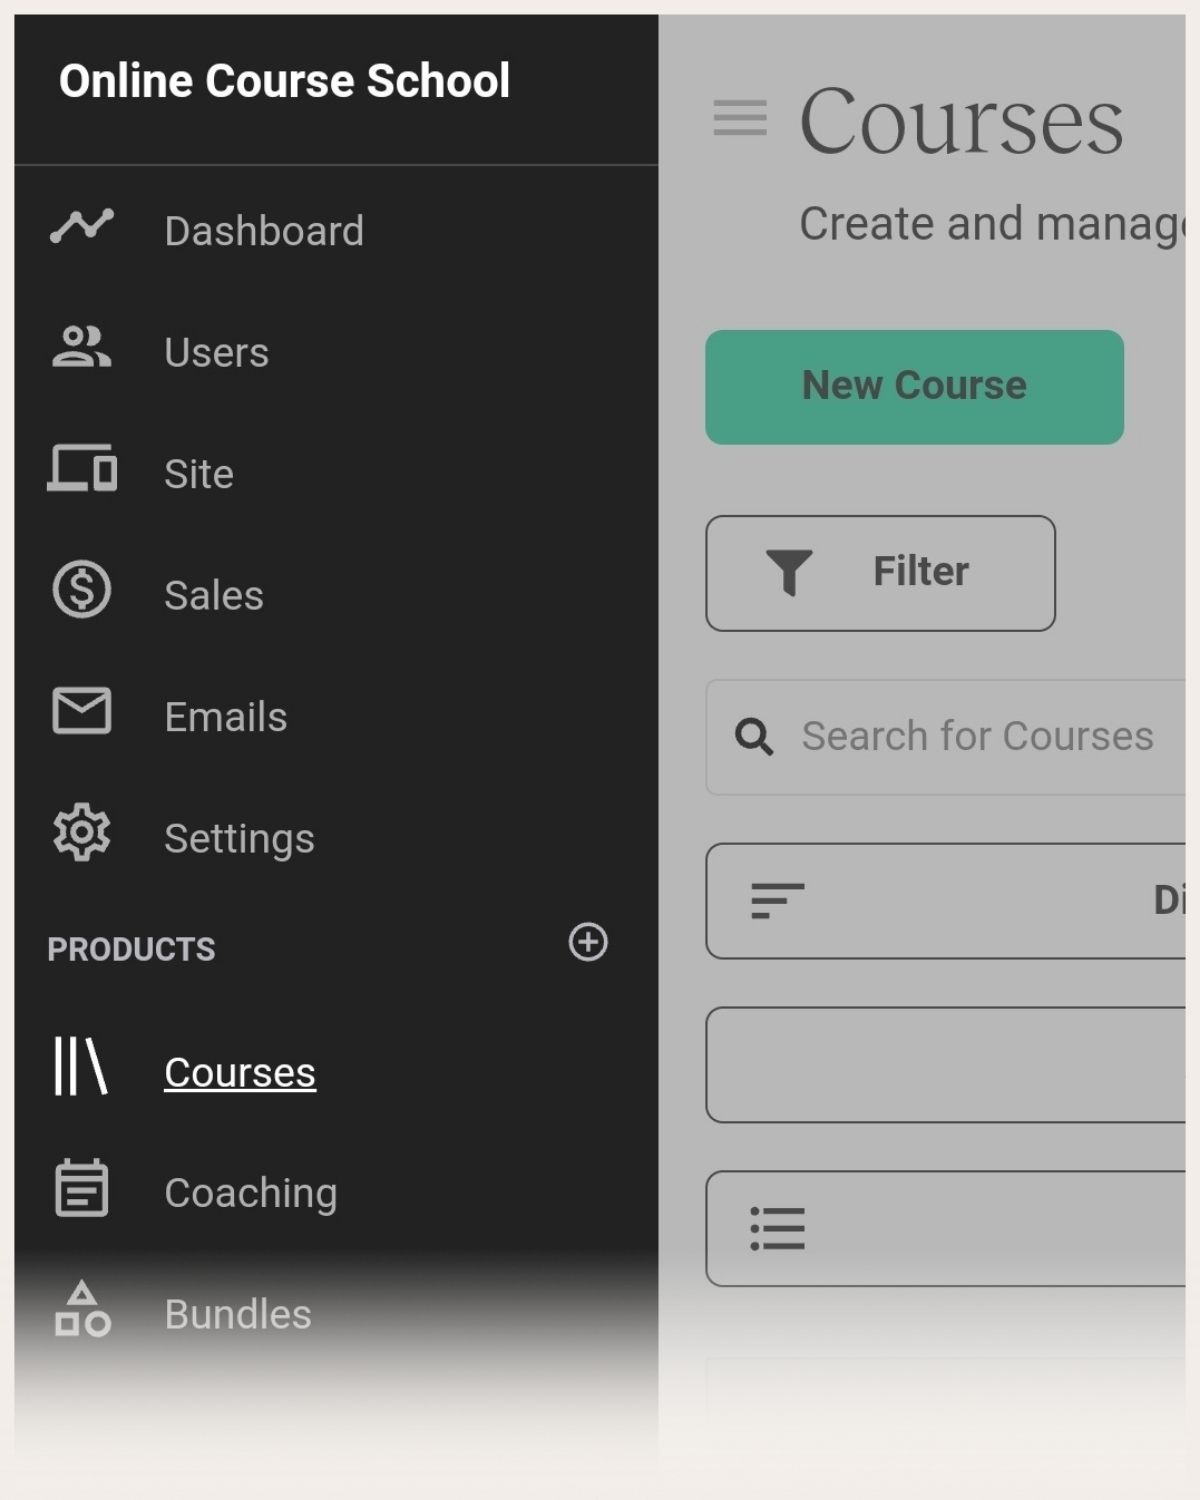Expand the list view dropdown
The image size is (1200, 1500).
coord(946,1228)
